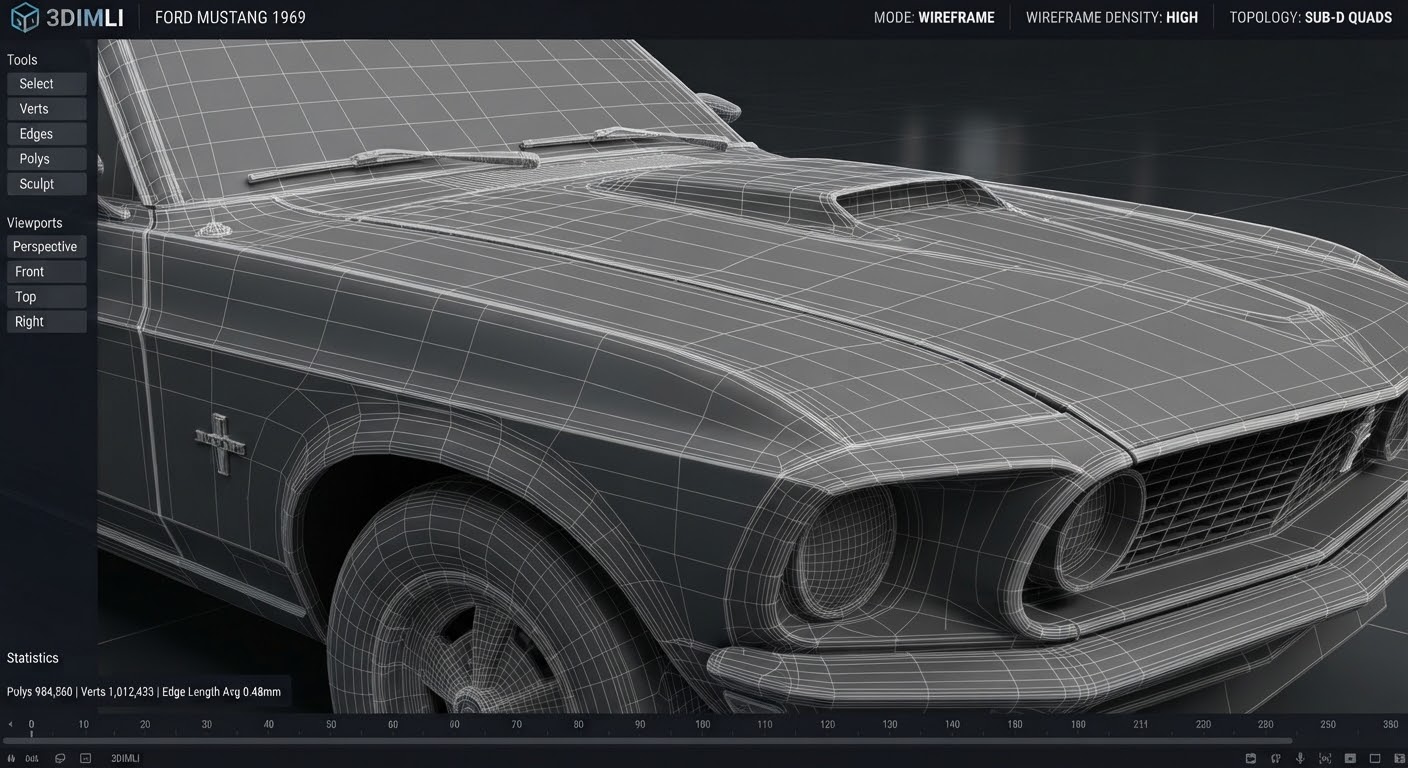Click the first icon of the bottom-right group
This screenshot has height=768, width=1408.
(x=1251, y=759)
